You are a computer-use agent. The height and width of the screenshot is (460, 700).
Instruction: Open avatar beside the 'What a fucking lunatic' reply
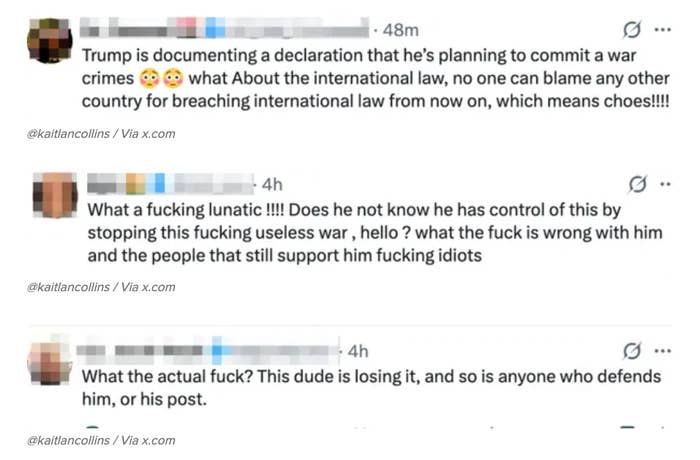coord(56,194)
